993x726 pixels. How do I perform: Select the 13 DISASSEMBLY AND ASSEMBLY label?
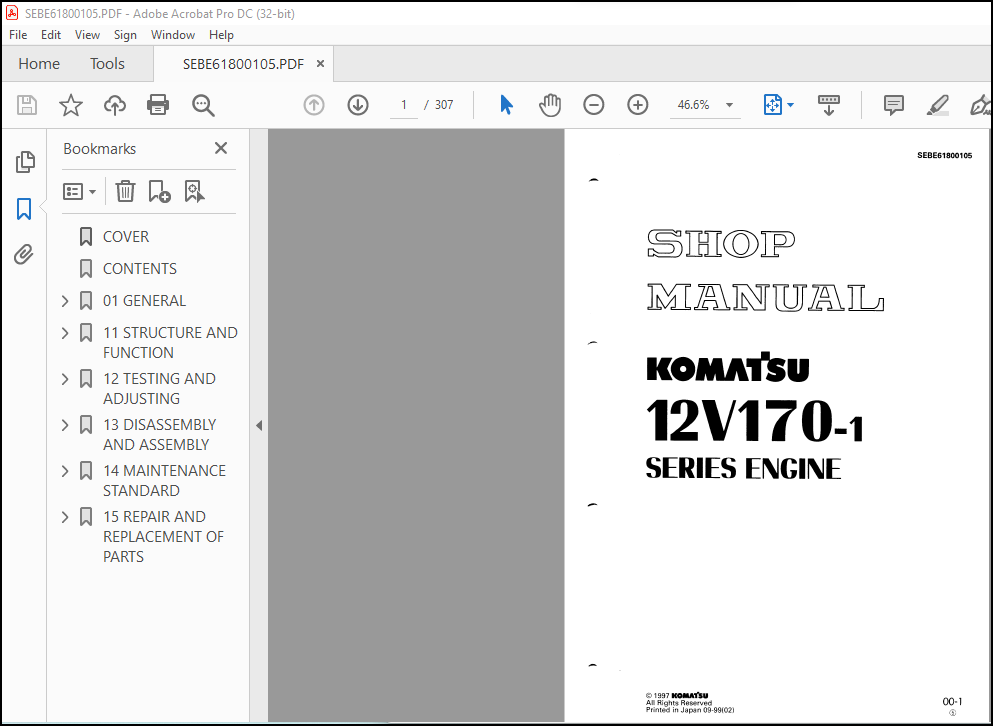pos(160,435)
